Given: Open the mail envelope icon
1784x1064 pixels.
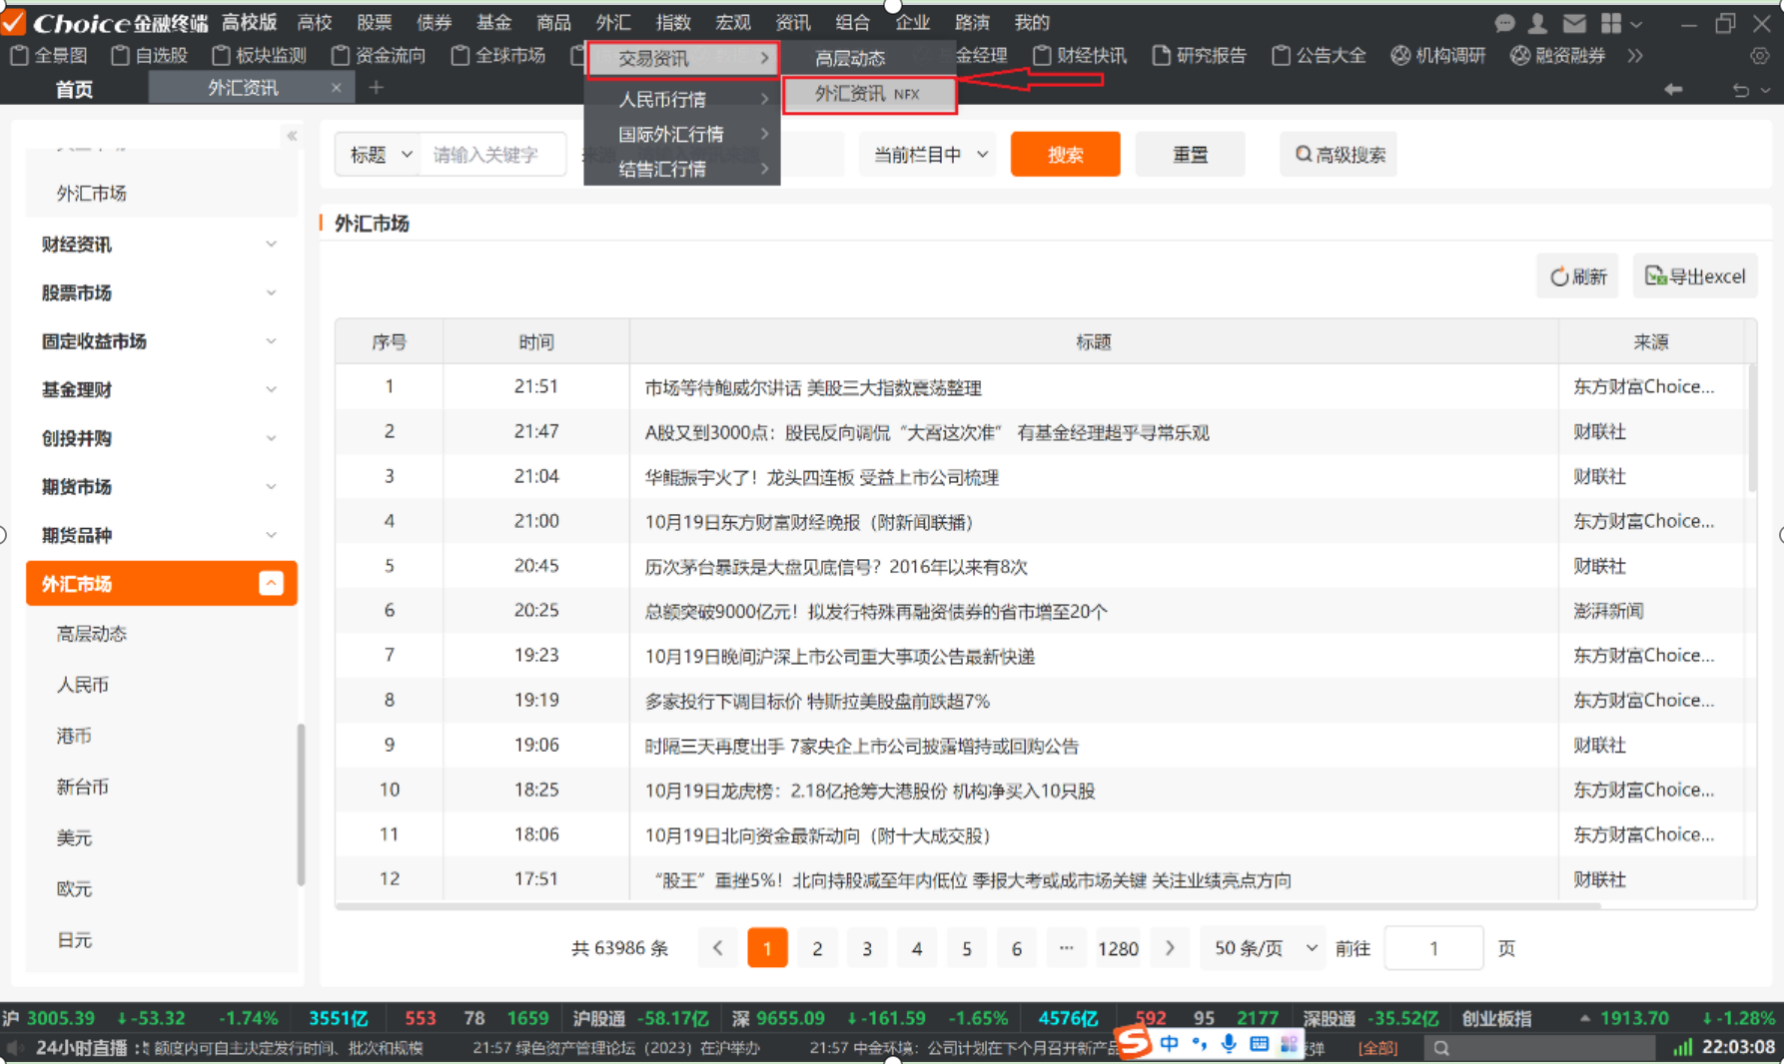Looking at the screenshot, I should pyautogui.click(x=1574, y=23).
